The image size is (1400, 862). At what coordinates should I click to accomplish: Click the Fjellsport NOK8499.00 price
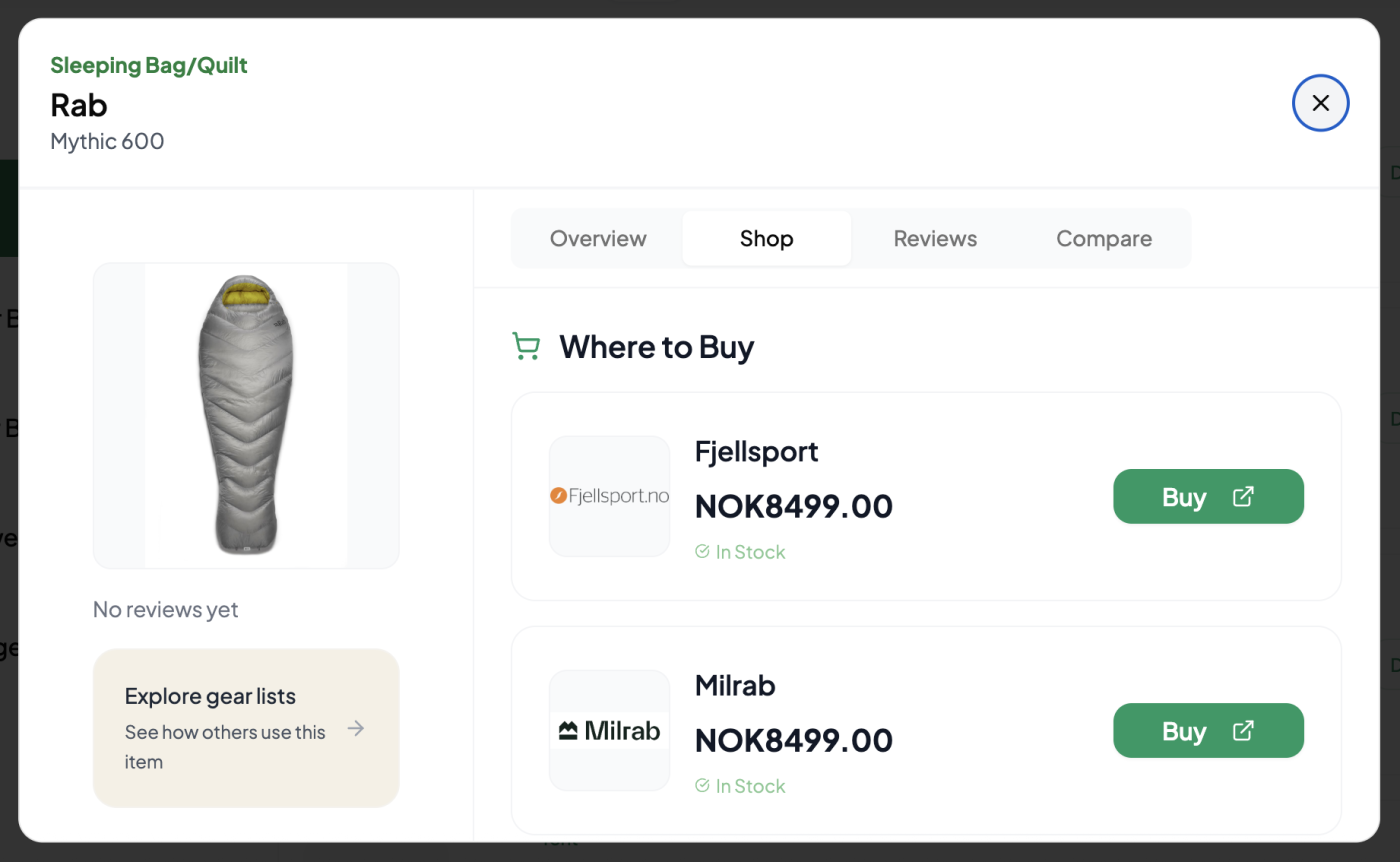click(794, 506)
